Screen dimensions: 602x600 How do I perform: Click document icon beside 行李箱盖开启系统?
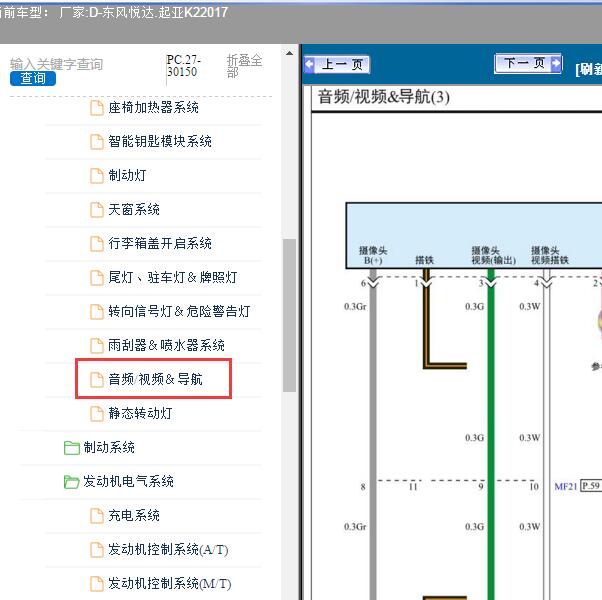[x=97, y=244]
